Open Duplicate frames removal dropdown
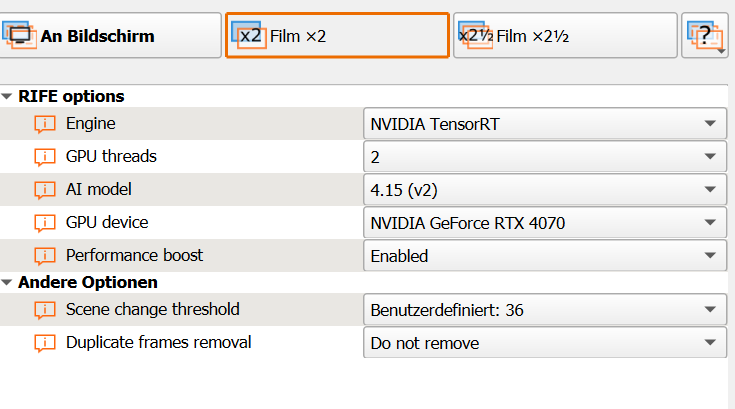Viewport: 735px width, 409px height. 543,343
